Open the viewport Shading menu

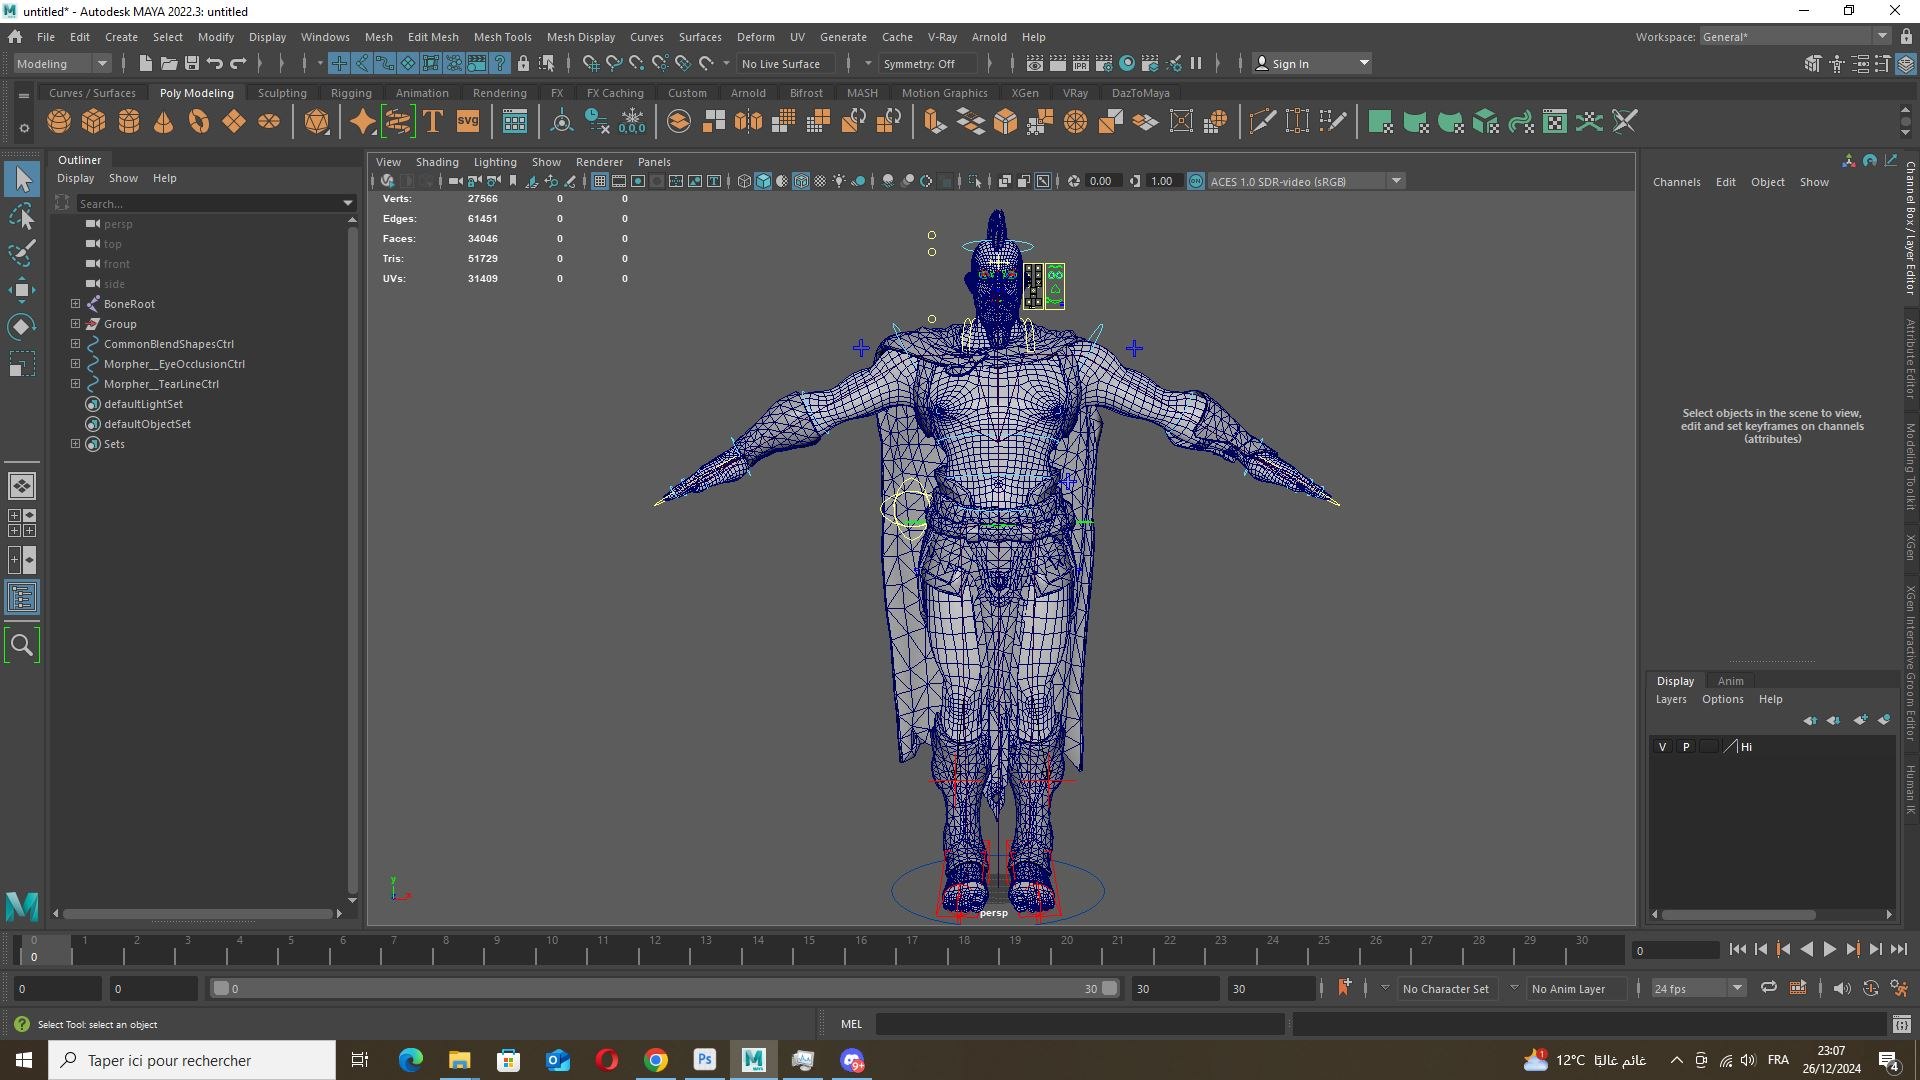(x=437, y=162)
